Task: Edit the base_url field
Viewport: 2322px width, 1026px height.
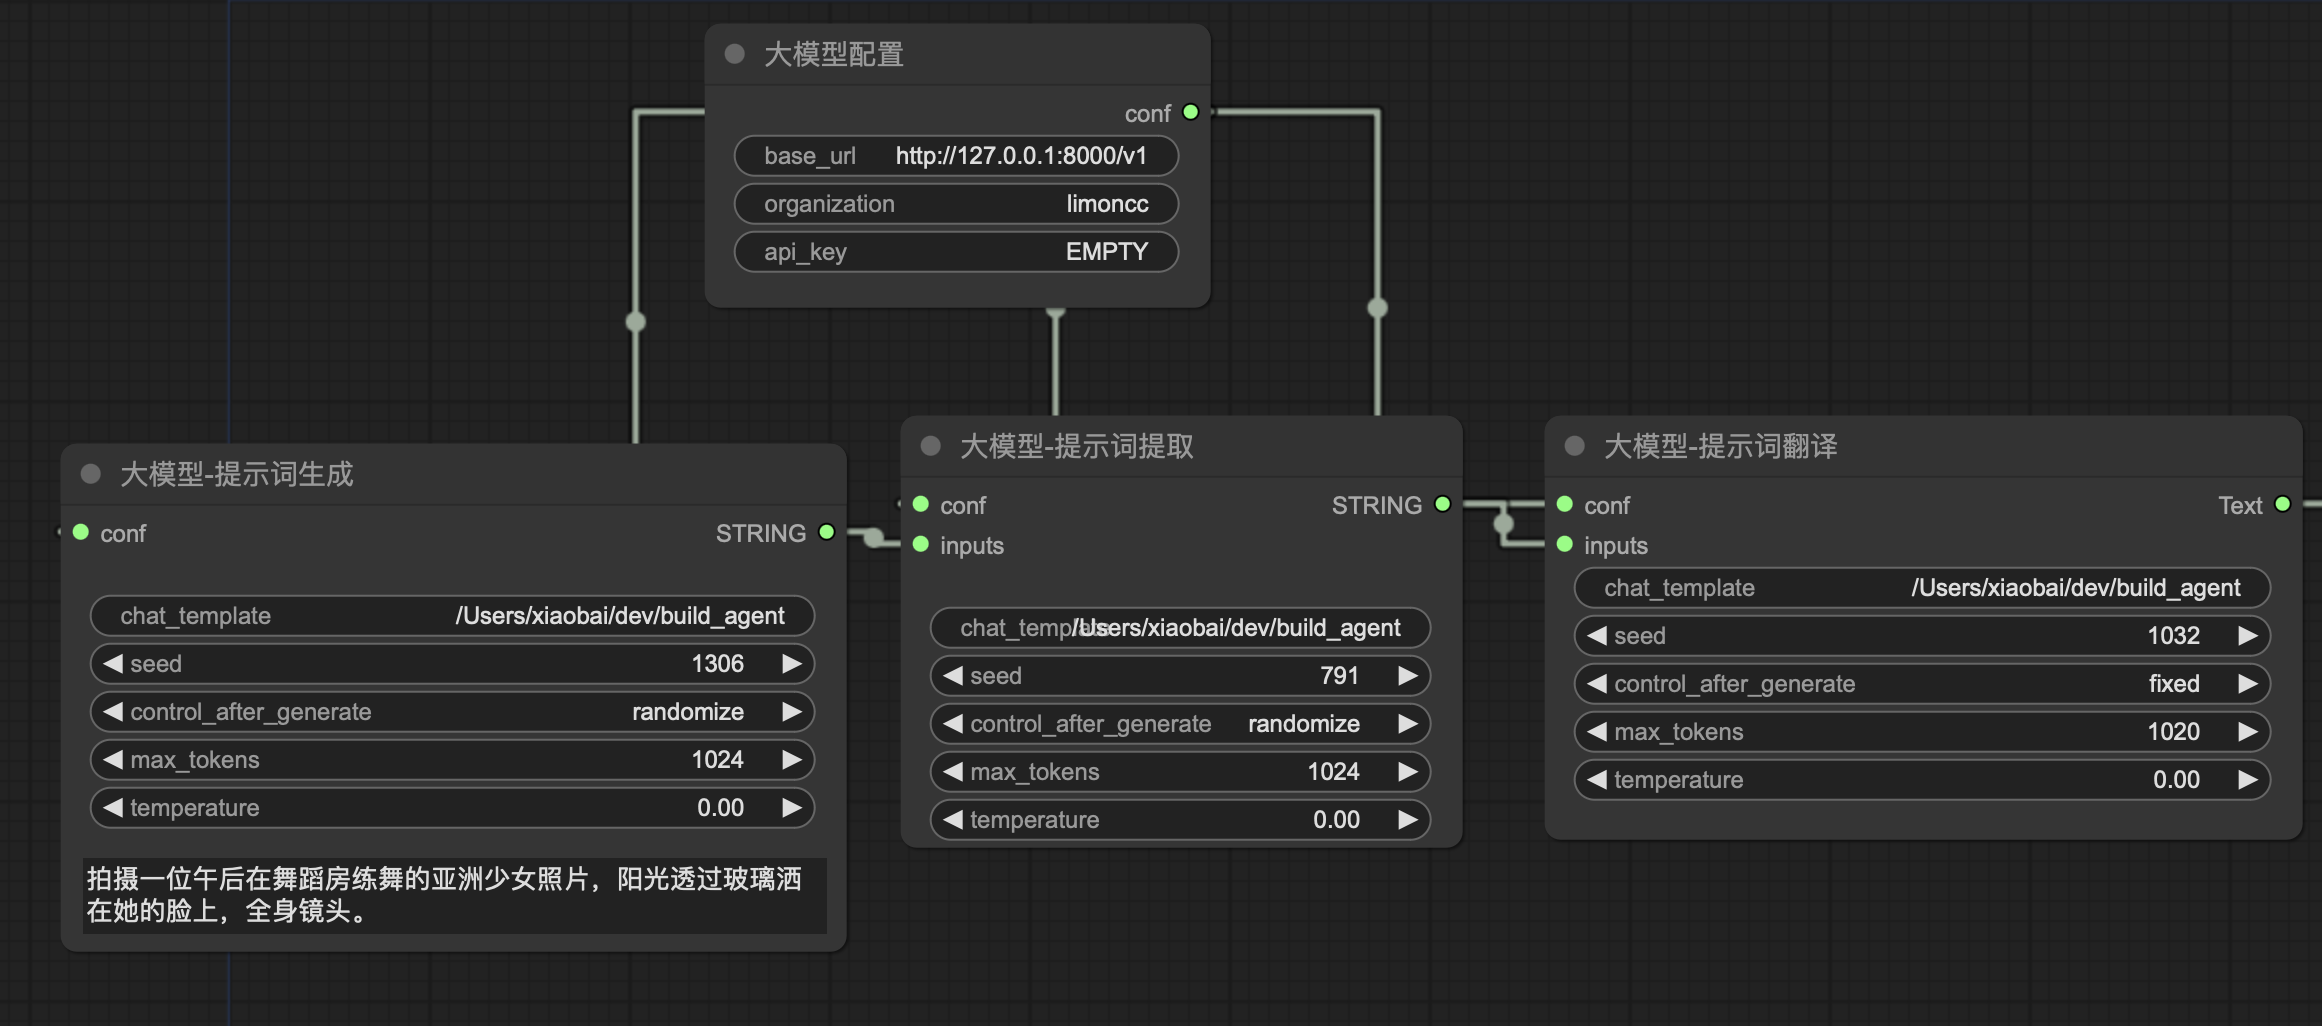Action: 956,156
